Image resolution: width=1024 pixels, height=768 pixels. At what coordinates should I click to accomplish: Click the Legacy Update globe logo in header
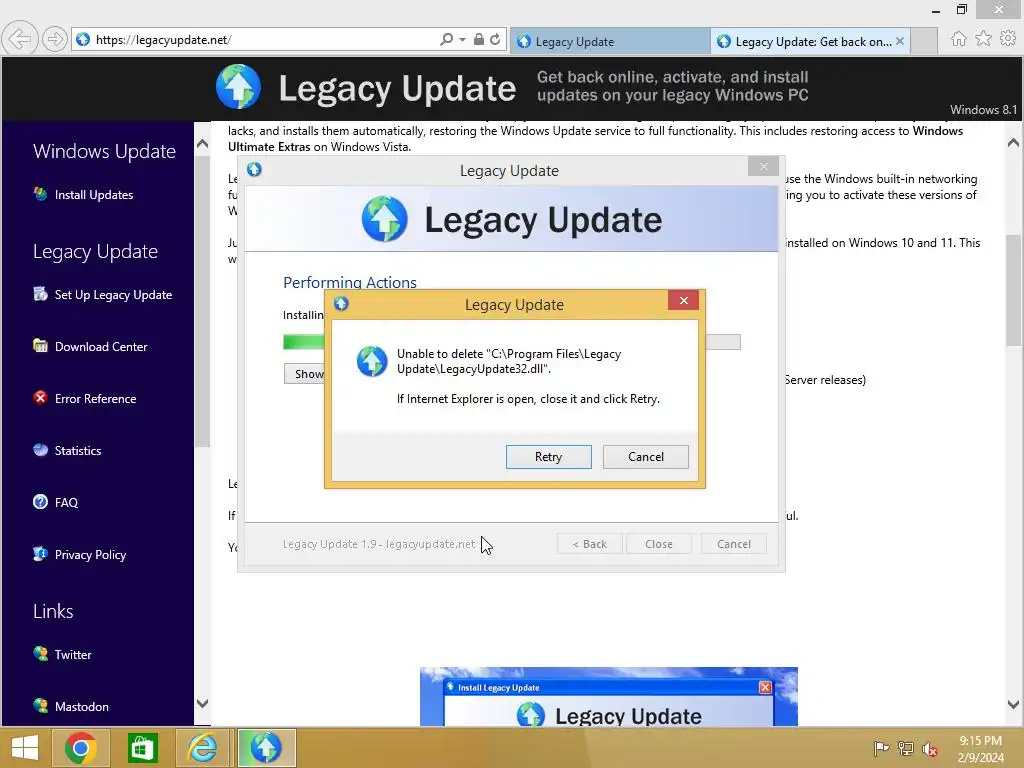(238, 87)
